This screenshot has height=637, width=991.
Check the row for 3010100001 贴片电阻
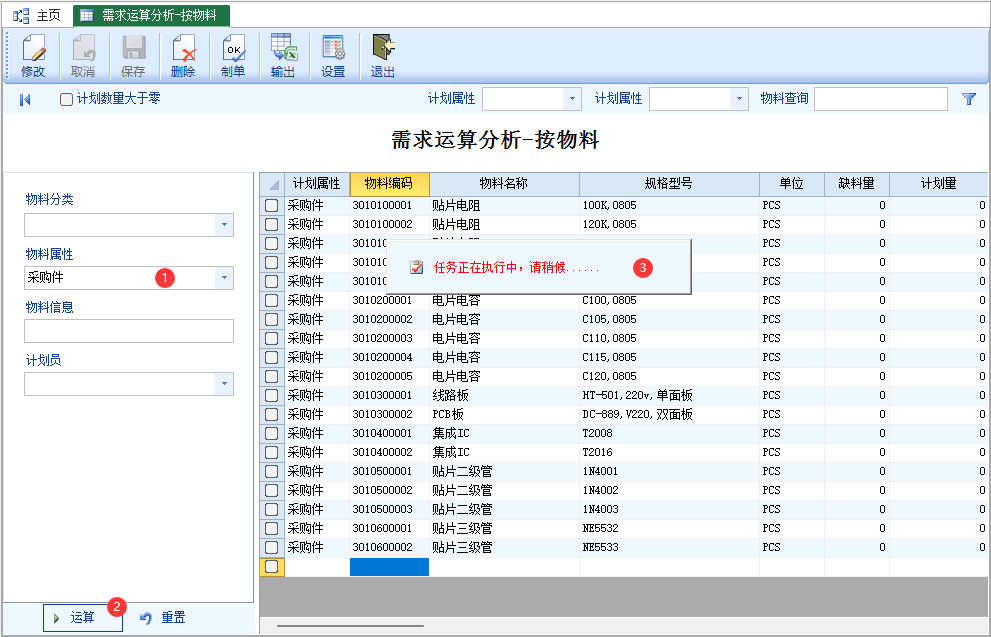pyautogui.click(x=272, y=205)
